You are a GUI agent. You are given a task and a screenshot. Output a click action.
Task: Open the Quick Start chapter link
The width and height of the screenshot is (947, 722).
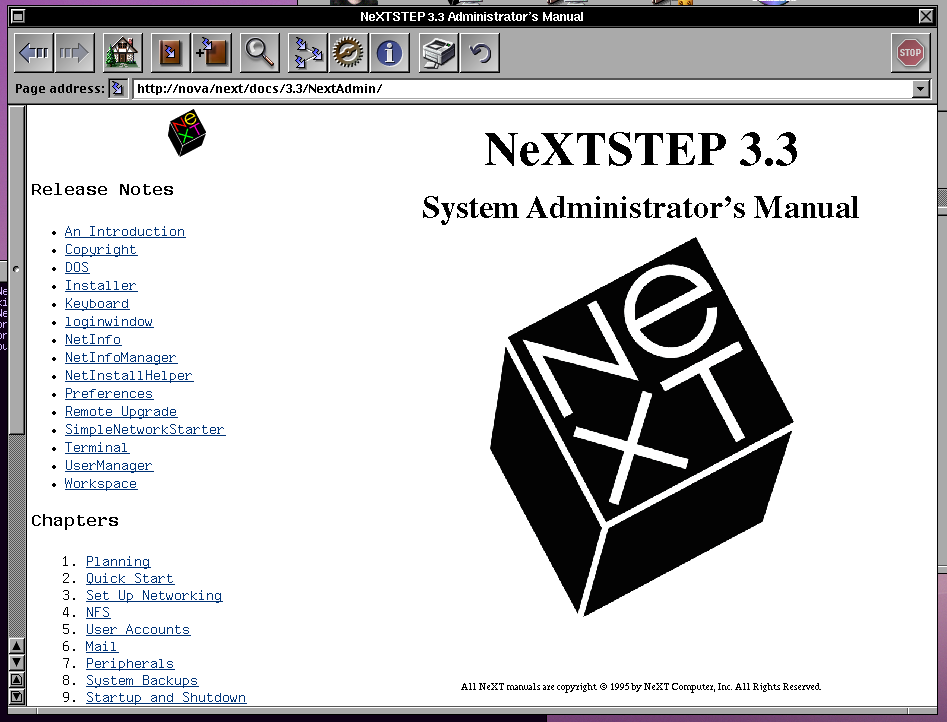click(x=129, y=579)
